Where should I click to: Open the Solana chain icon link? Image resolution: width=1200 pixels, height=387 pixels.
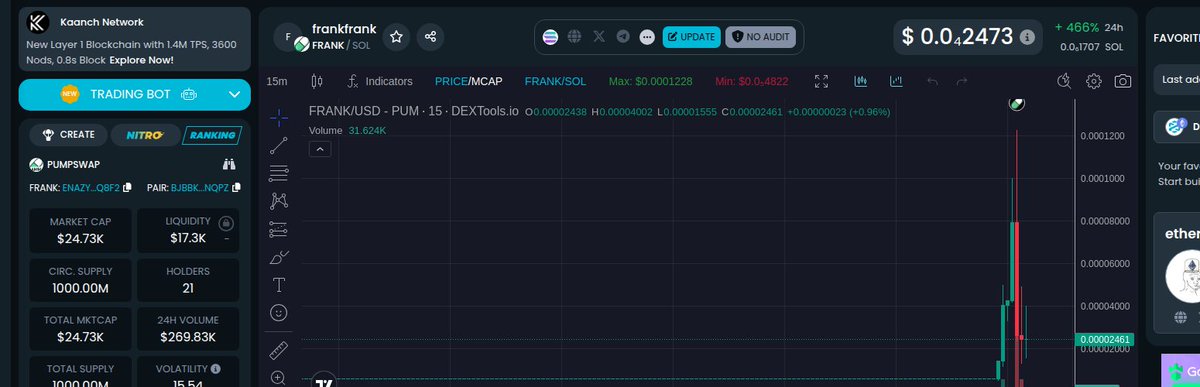550,37
